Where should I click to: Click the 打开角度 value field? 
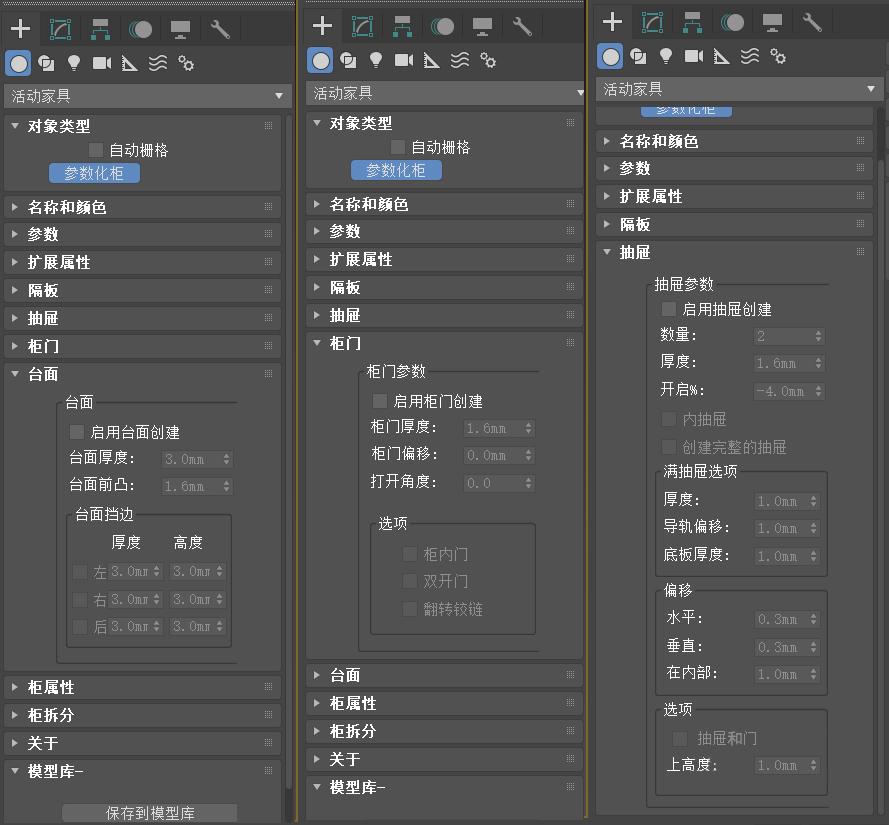pyautogui.click(x=492, y=483)
